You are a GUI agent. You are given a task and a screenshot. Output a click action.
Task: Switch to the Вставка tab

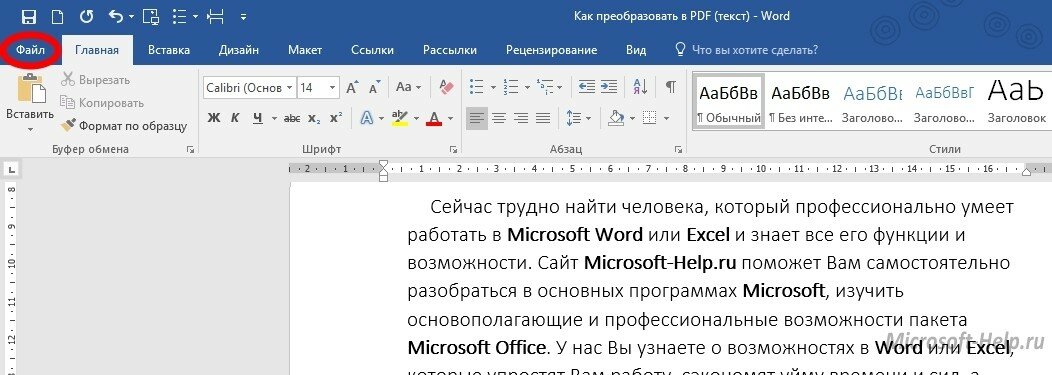coord(169,50)
